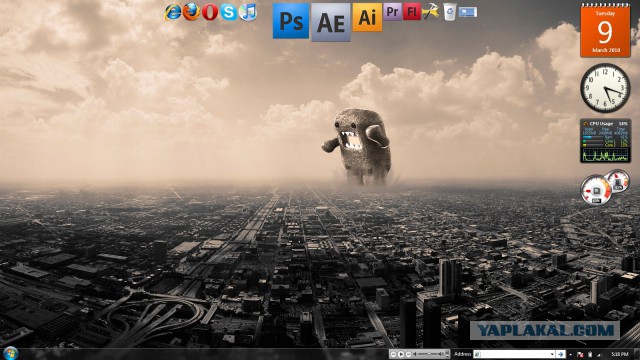Image resolution: width=640 pixels, height=360 pixels.
Task: Launch Skype from the dock
Action: click(x=229, y=12)
